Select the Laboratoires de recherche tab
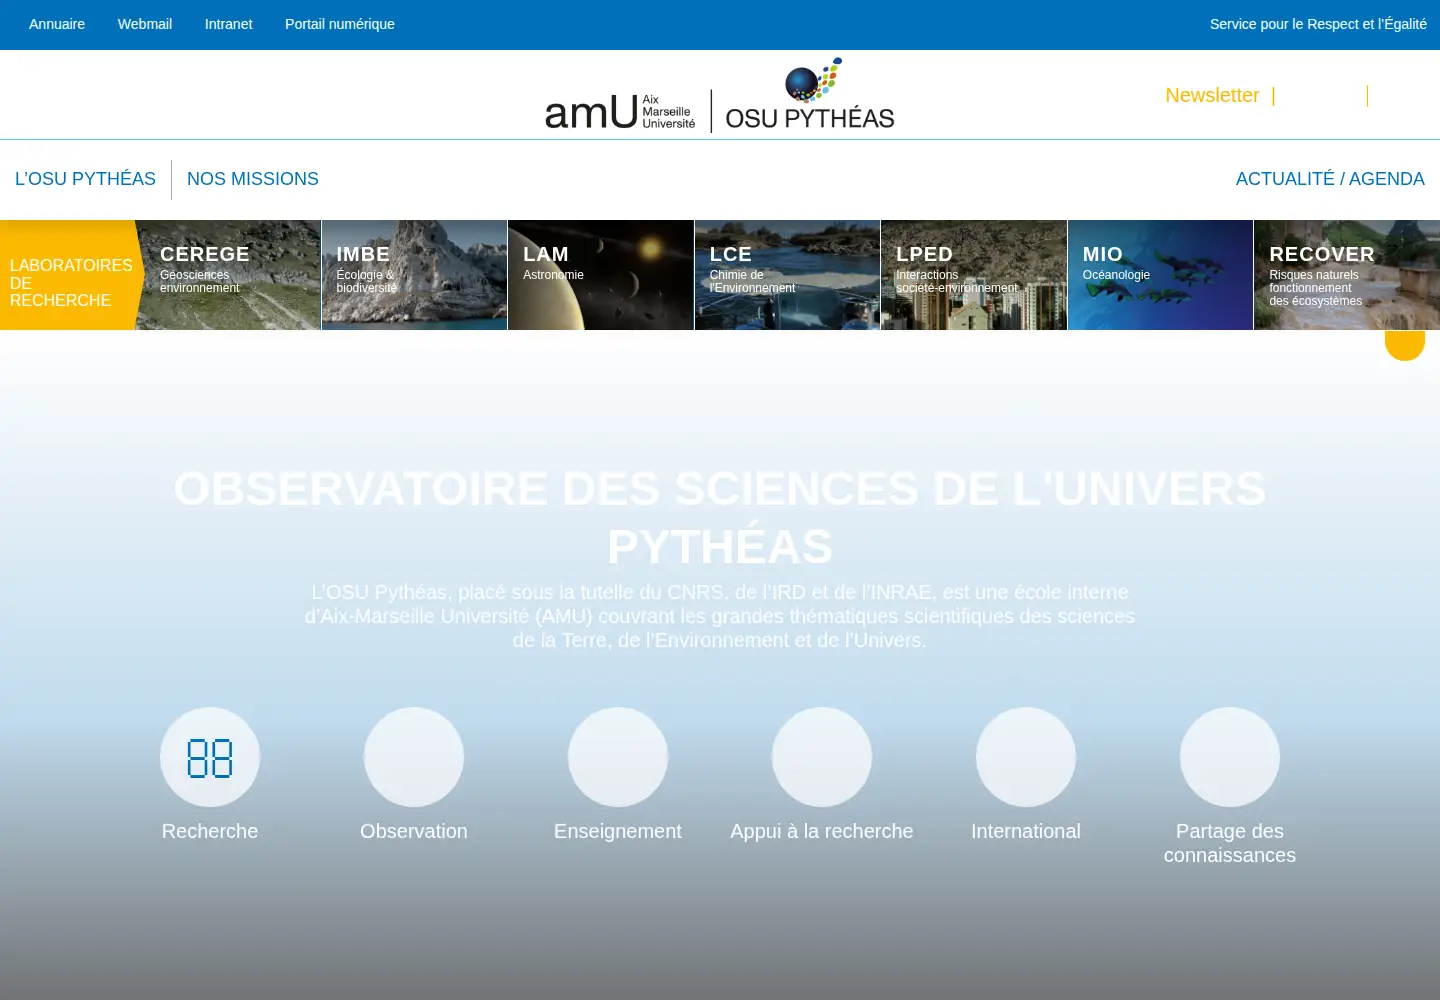 tap(70, 275)
